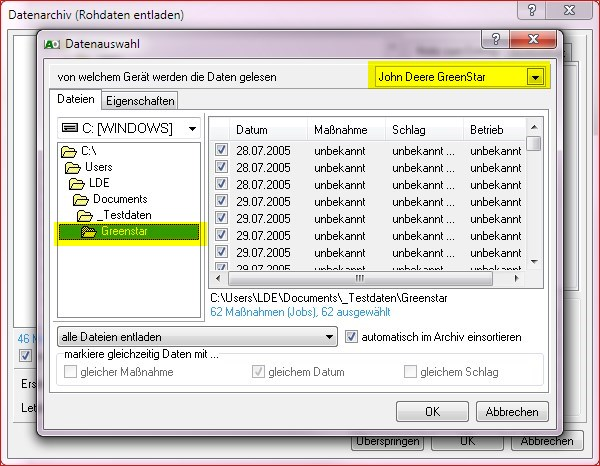Viewport: 600px width, 466px height.
Task: Select the Documents folder in tree
Action: [120, 199]
